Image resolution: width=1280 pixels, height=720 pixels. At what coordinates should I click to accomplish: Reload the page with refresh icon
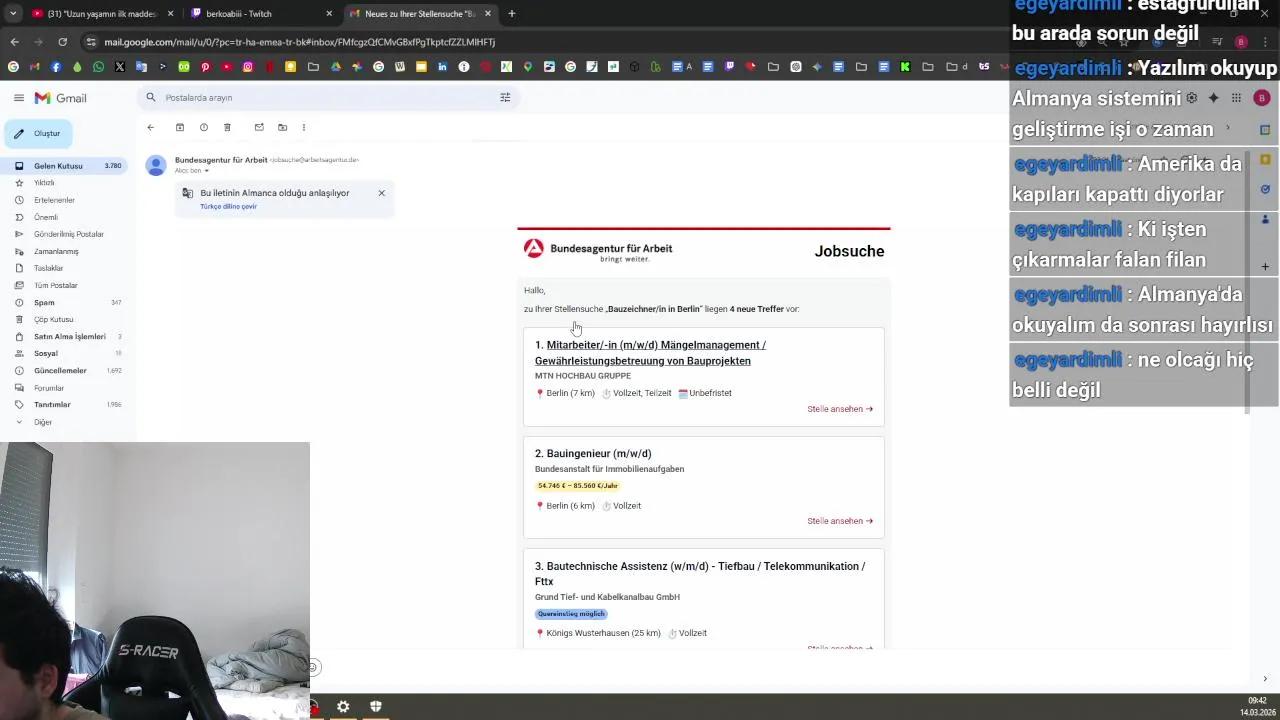coord(62,42)
